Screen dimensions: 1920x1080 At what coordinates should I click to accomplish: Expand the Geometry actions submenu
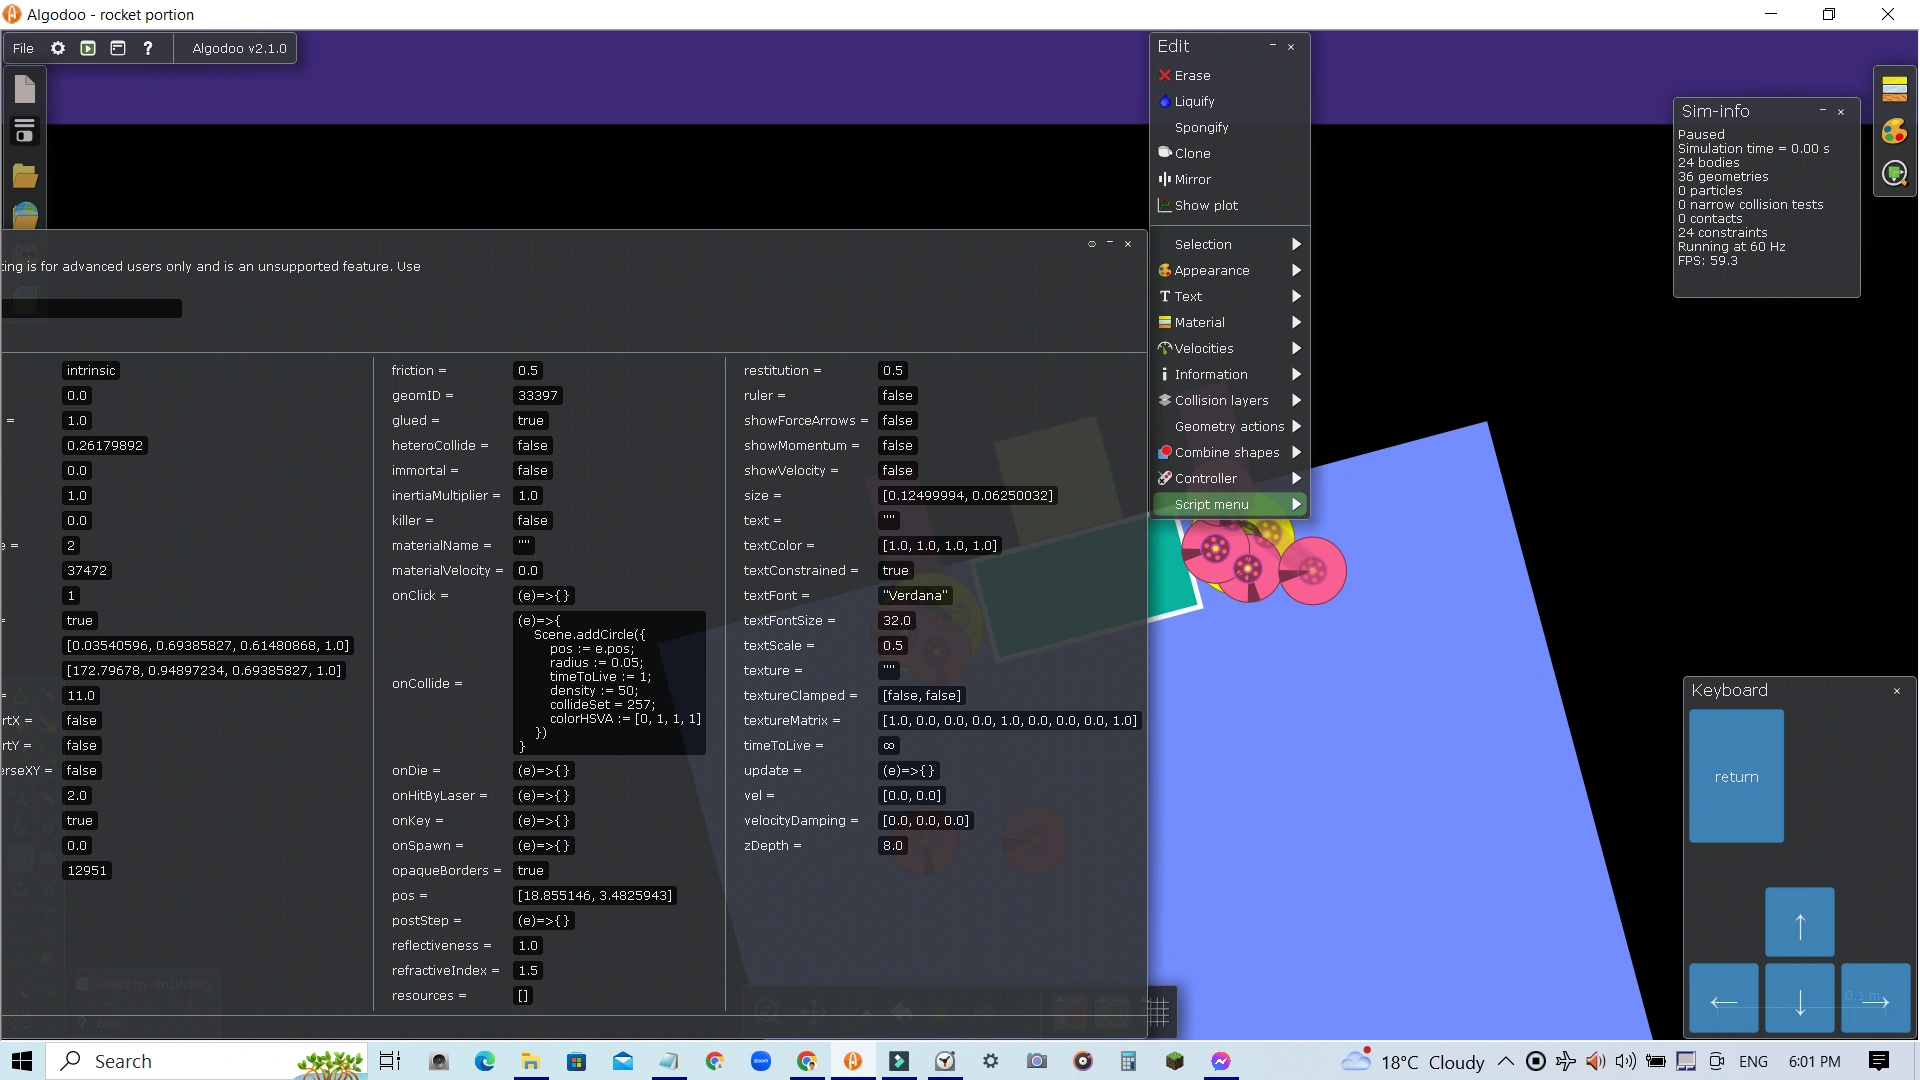click(x=1230, y=426)
